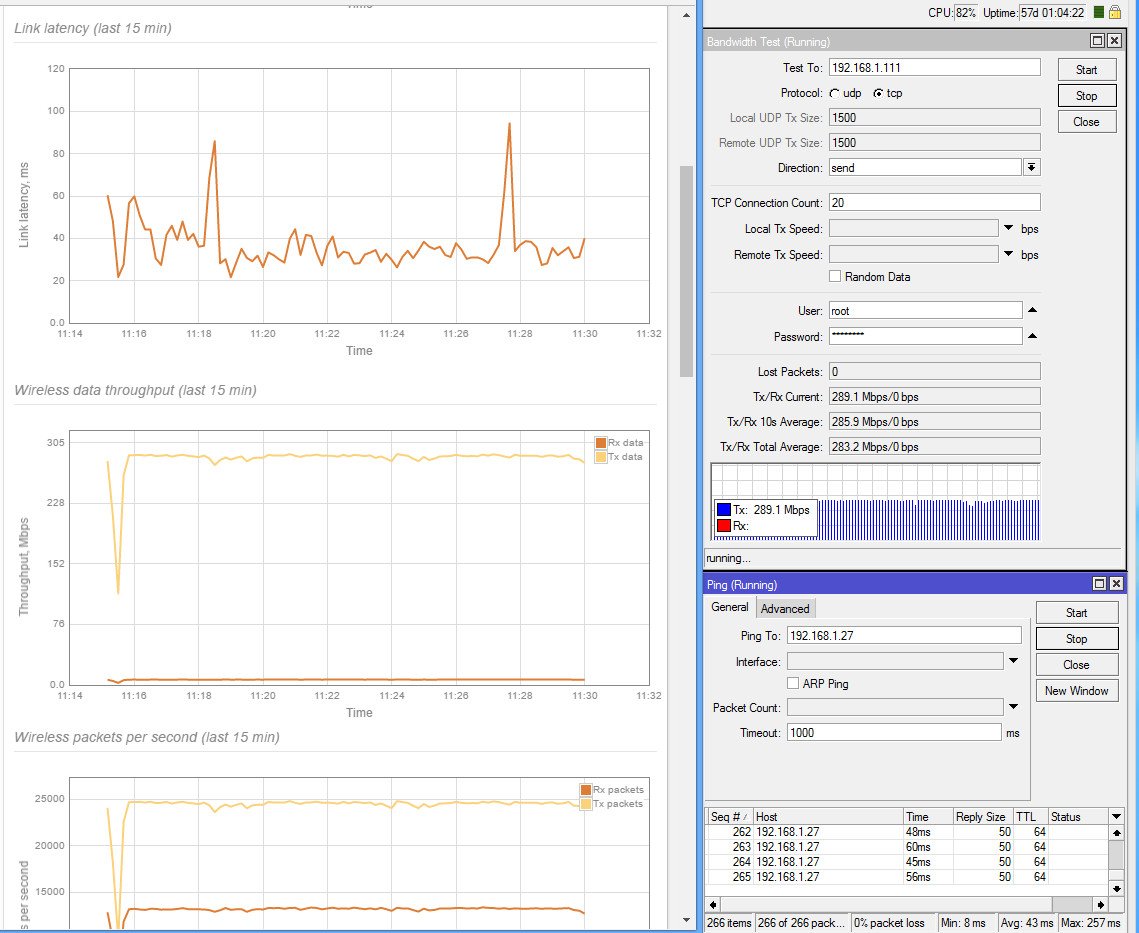This screenshot has width=1139, height=933.
Task: Sort ping results by Time column
Action: [928, 817]
